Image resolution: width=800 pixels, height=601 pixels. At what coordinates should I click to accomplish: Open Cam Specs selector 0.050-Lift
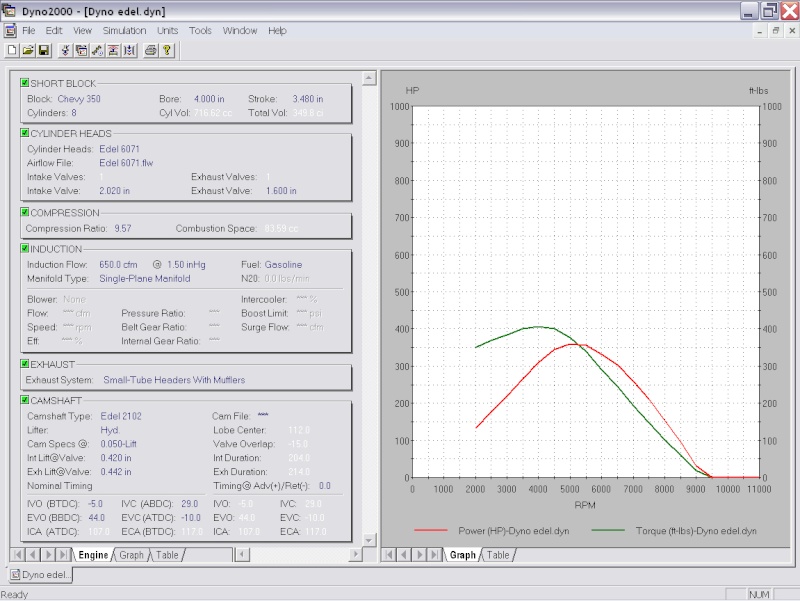118,444
